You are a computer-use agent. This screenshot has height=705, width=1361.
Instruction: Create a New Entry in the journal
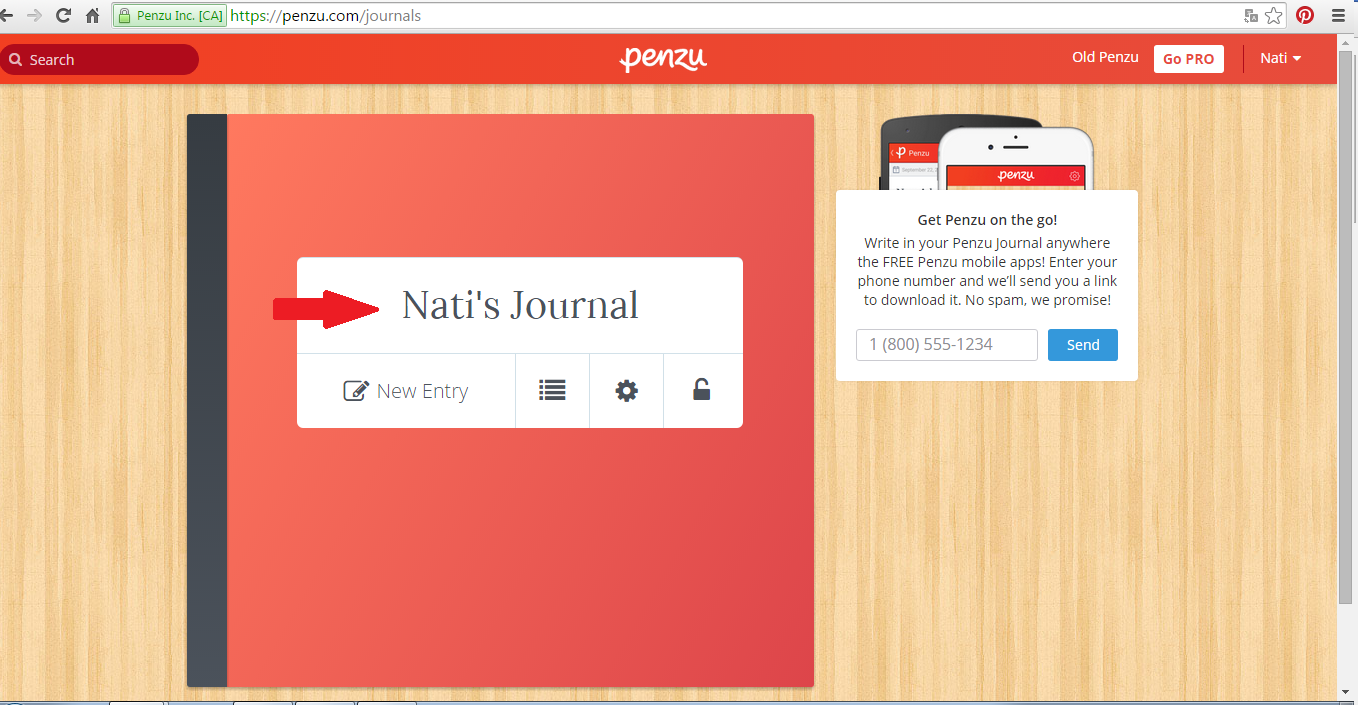tap(406, 391)
